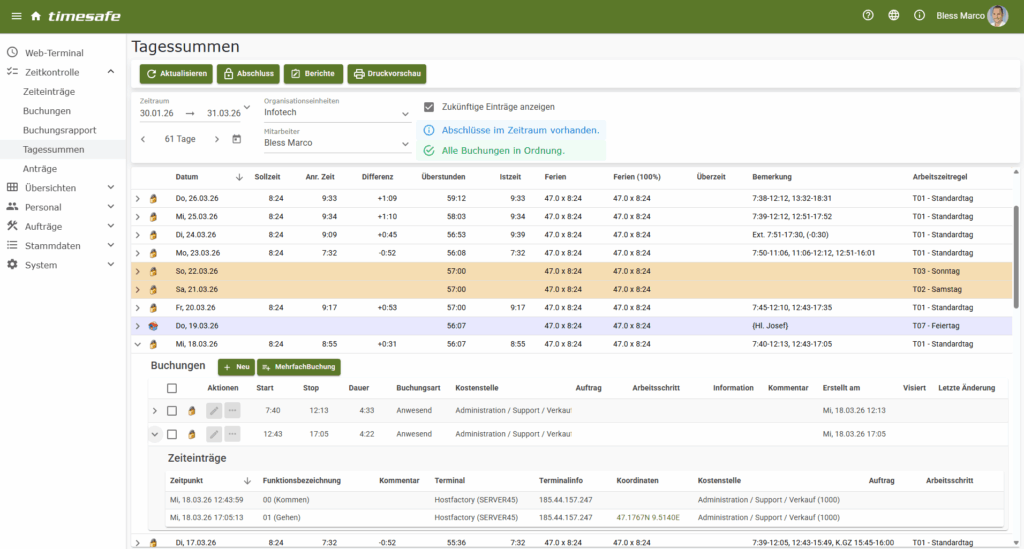Expand the Übersichten sidebar section
Screen dimensions: 1024x549
pos(110,187)
